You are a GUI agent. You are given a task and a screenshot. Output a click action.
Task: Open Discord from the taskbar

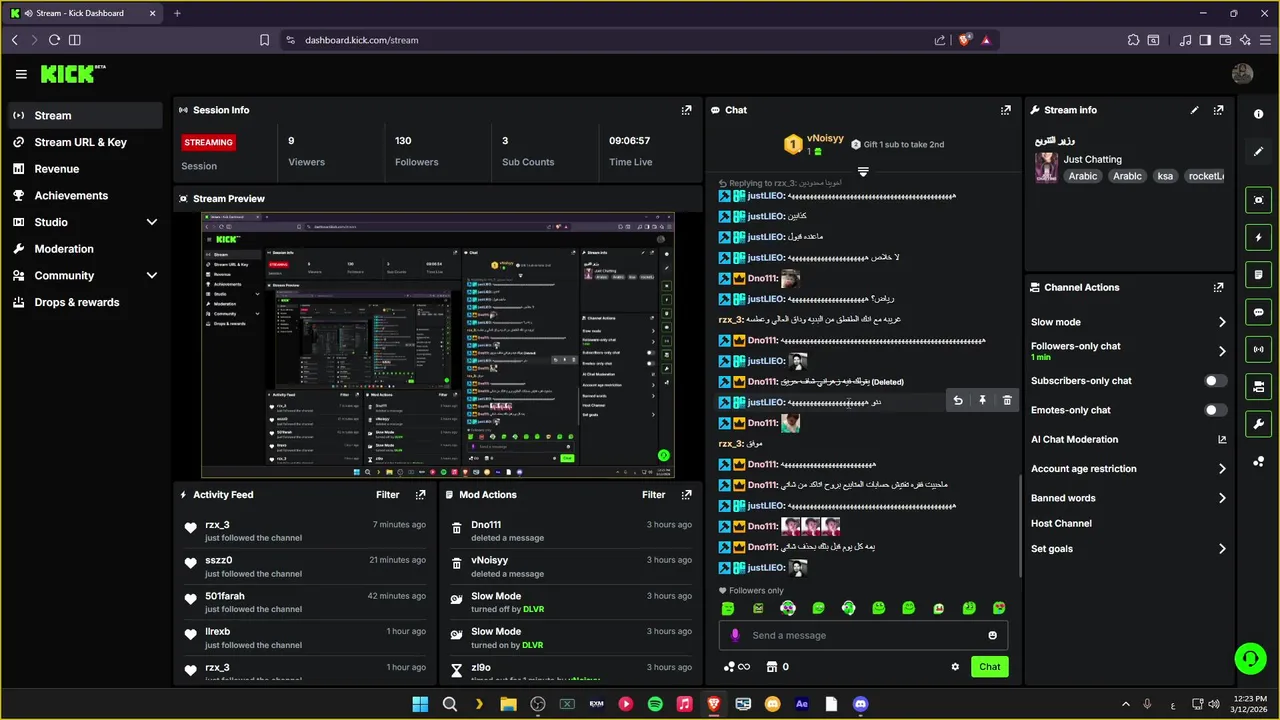pyautogui.click(x=860, y=704)
